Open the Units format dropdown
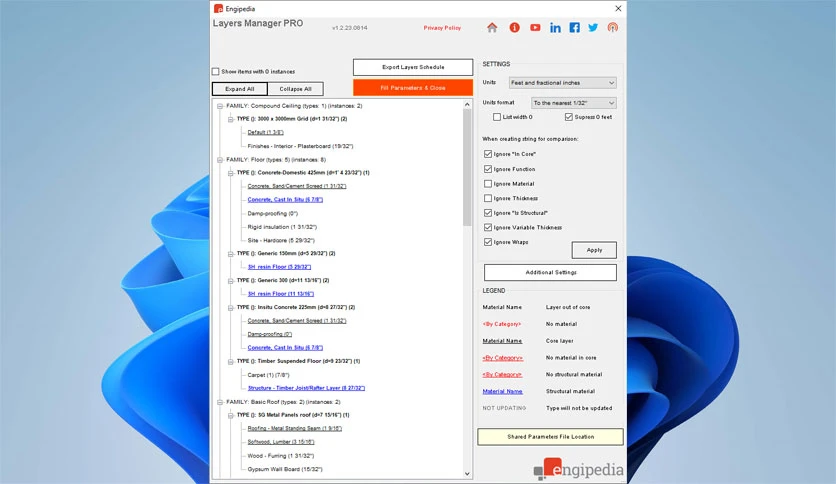 tap(574, 103)
